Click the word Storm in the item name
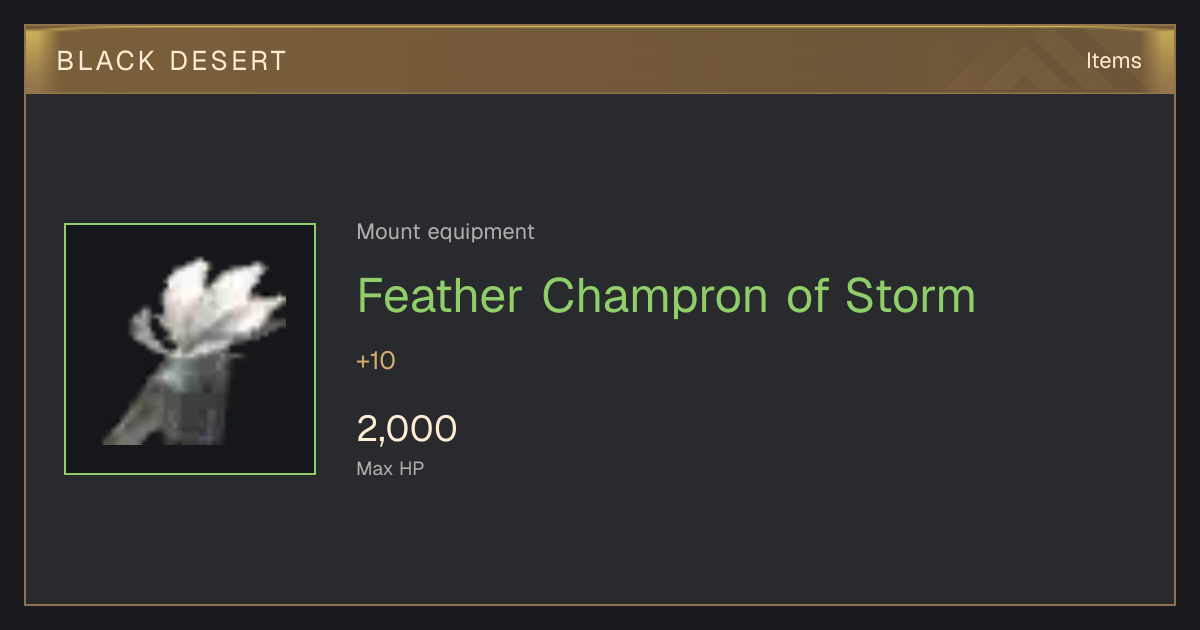The height and width of the screenshot is (630, 1200). (910, 295)
